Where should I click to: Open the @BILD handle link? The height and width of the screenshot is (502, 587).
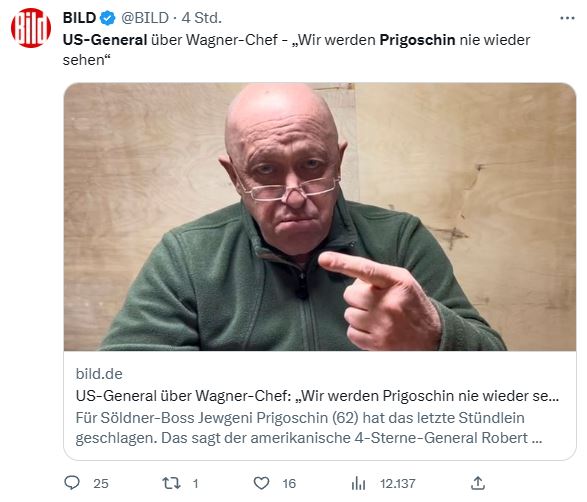pos(145,18)
